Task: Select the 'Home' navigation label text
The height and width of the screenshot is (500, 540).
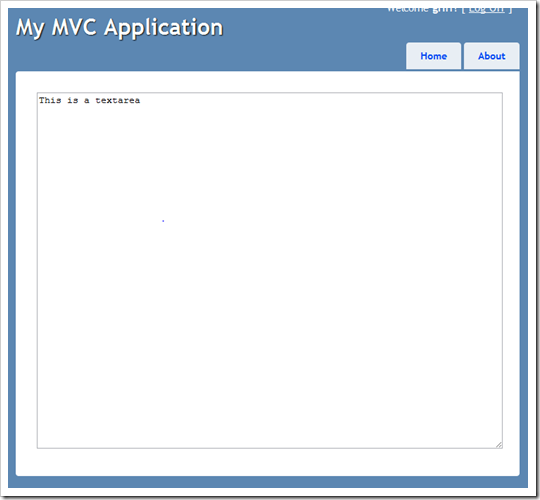Action: pyautogui.click(x=434, y=56)
